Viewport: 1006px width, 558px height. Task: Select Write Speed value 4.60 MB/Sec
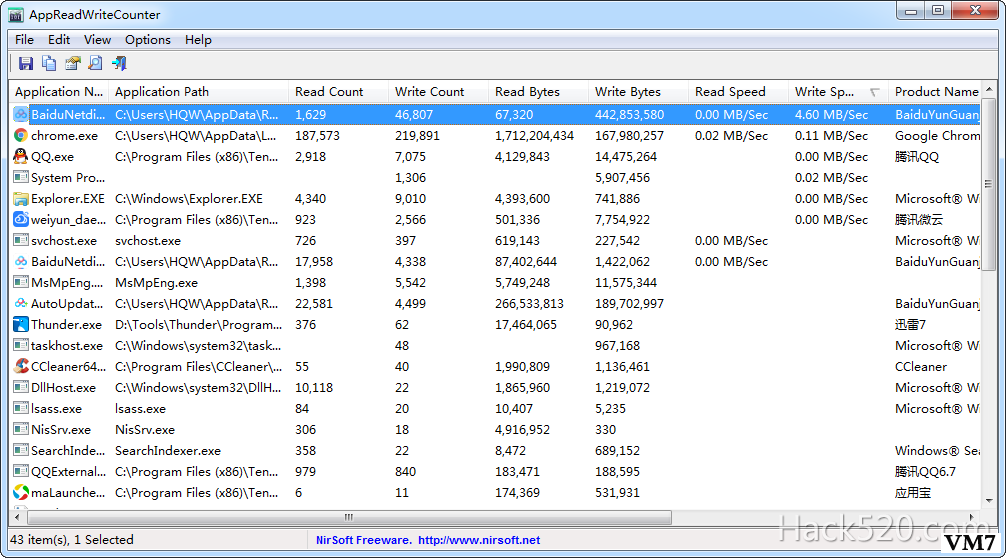831,115
